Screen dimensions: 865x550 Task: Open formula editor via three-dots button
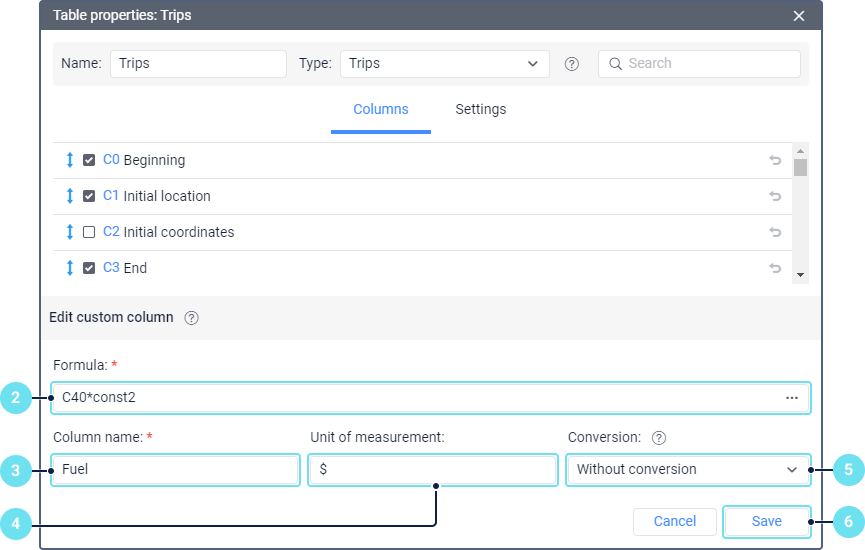(x=792, y=398)
